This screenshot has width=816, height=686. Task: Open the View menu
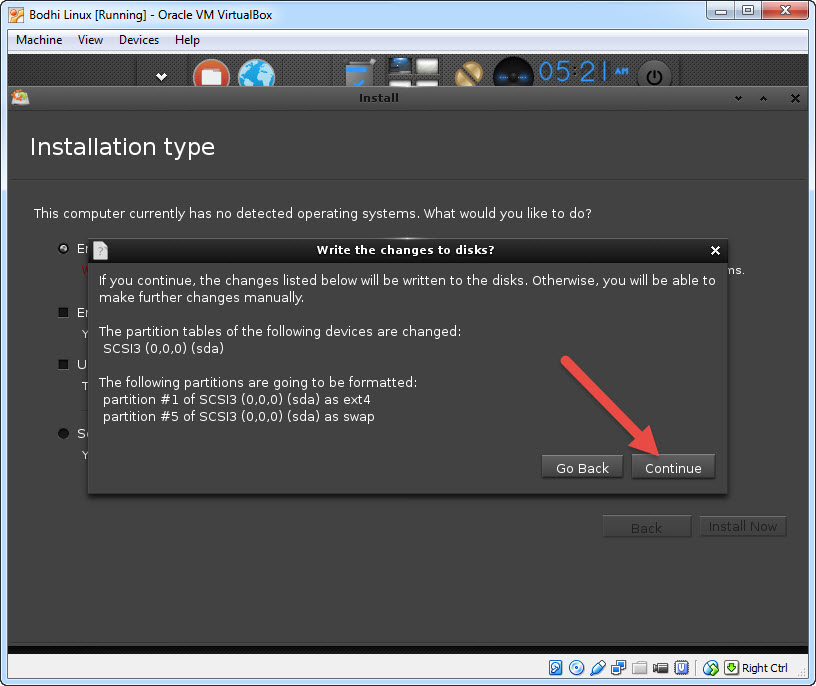[90, 40]
